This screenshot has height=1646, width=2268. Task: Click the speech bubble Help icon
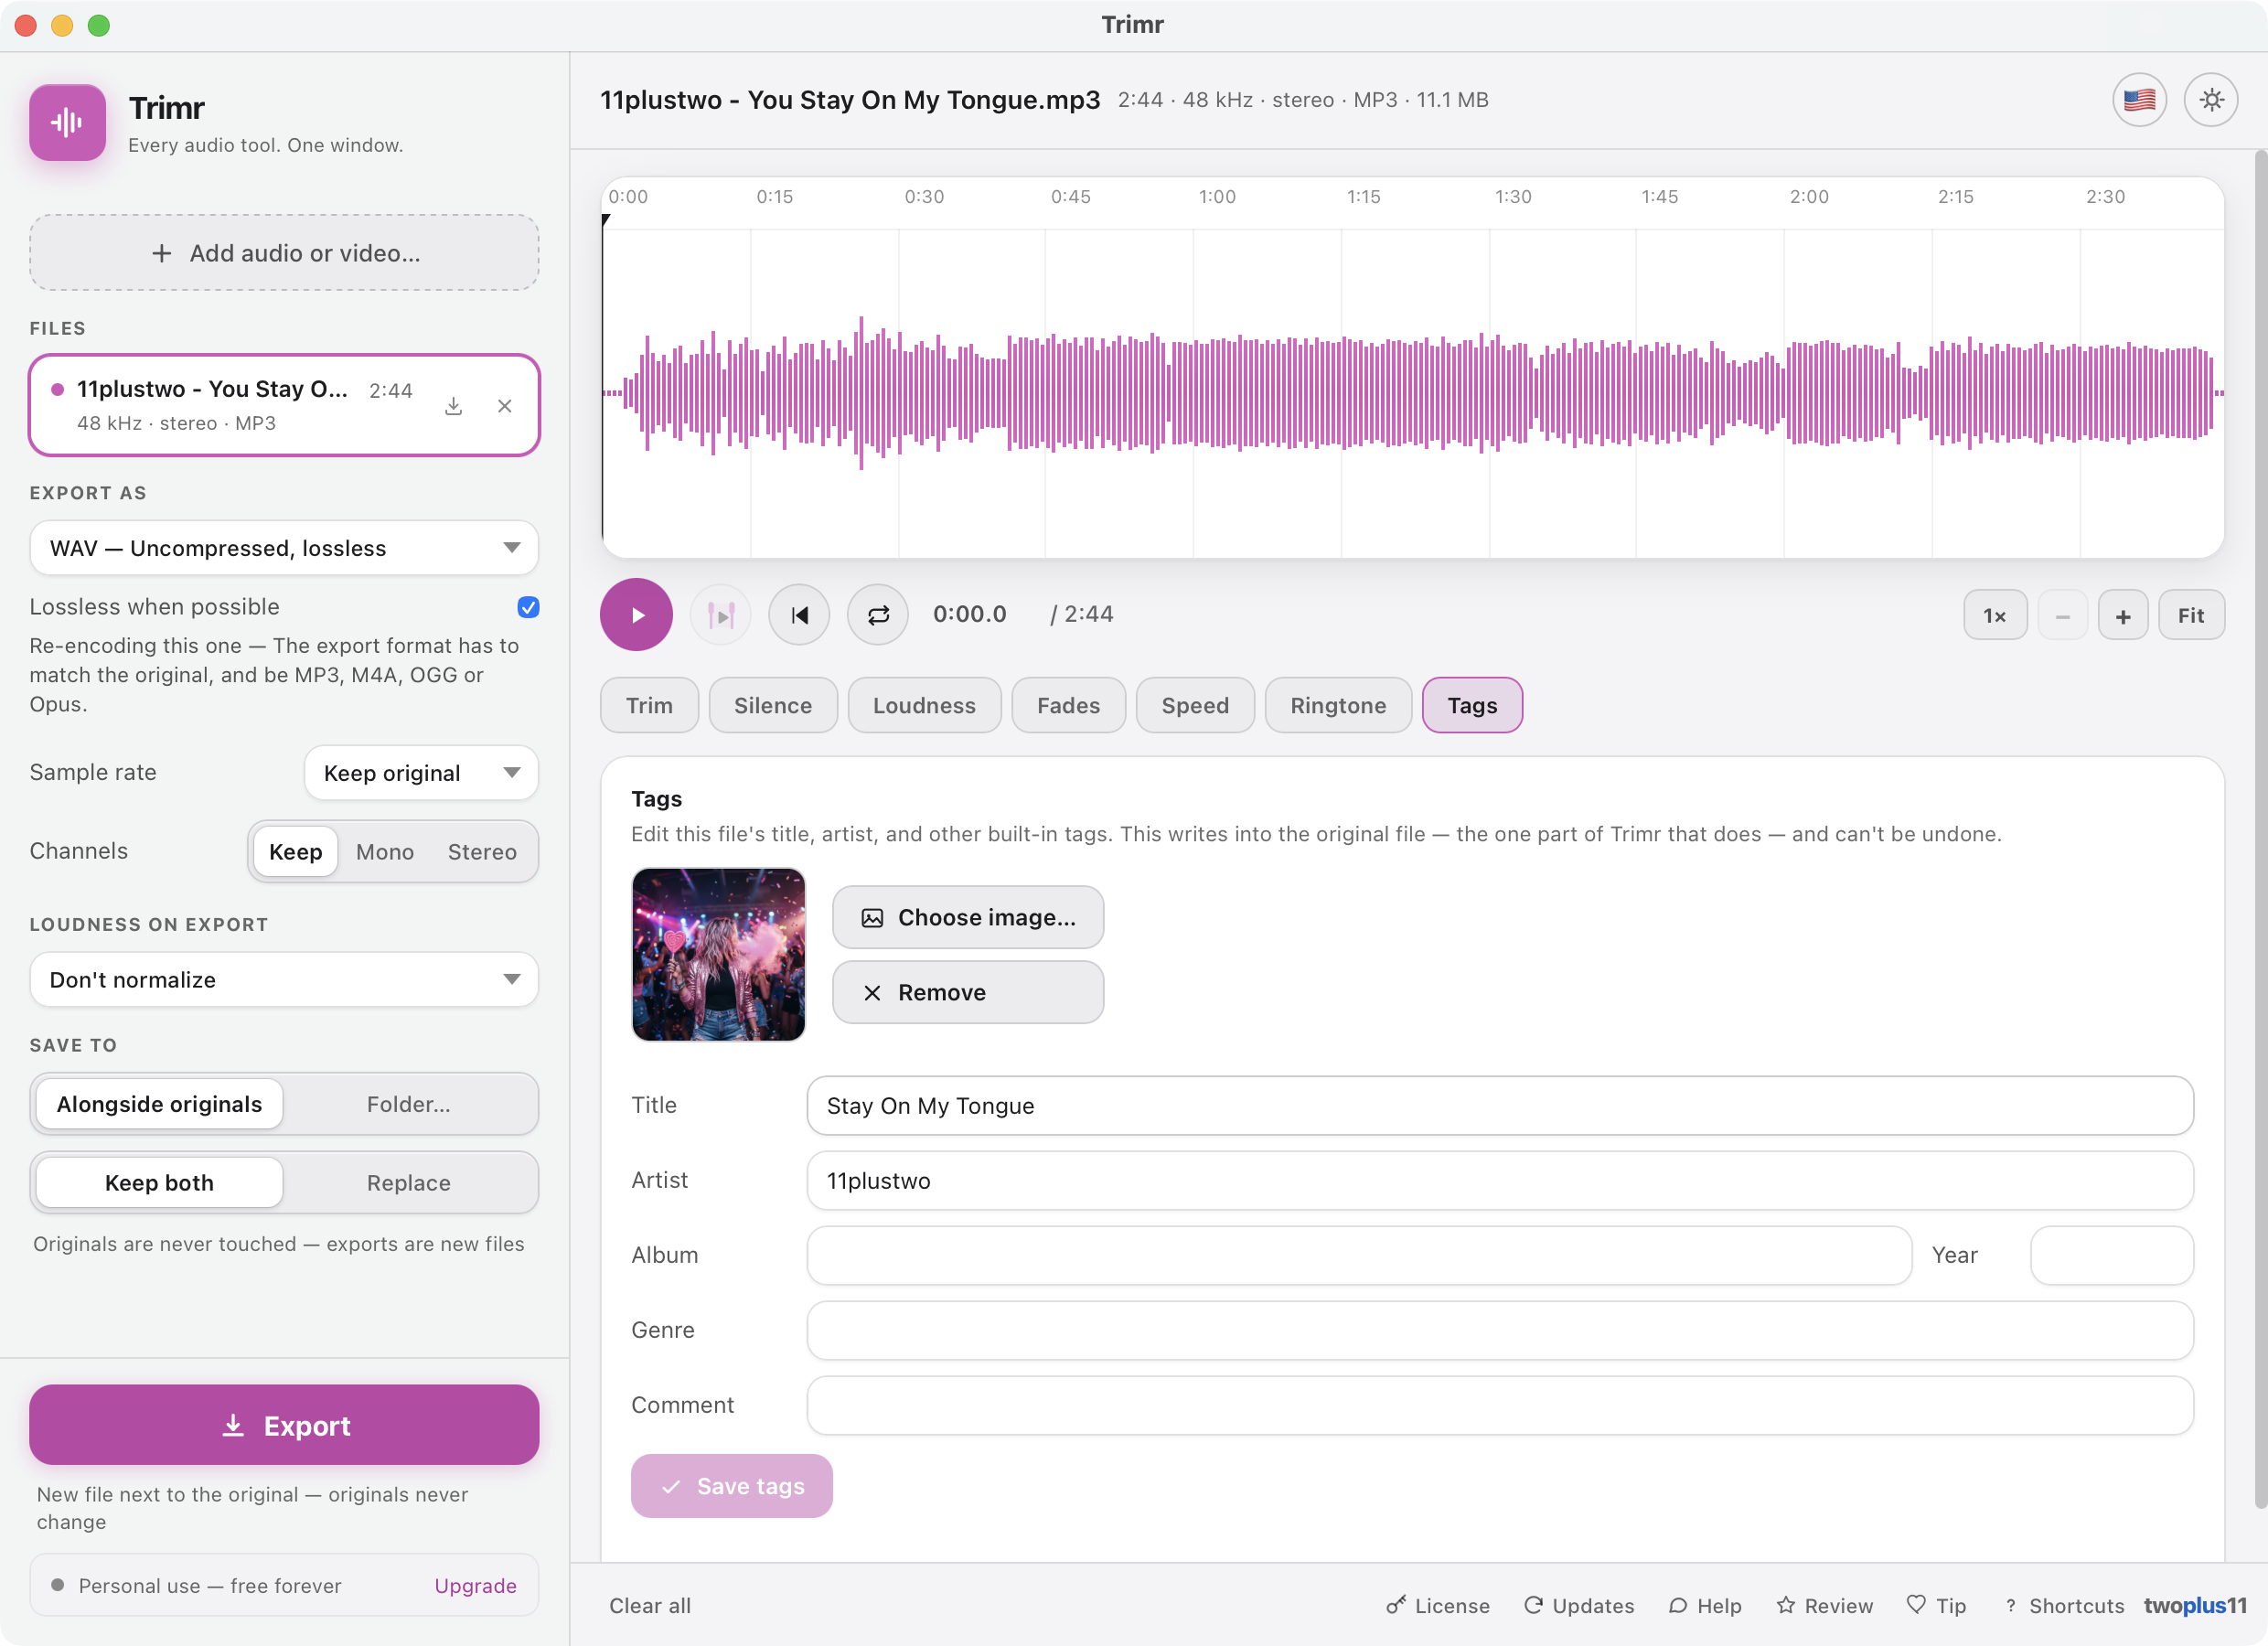pyautogui.click(x=1678, y=1605)
